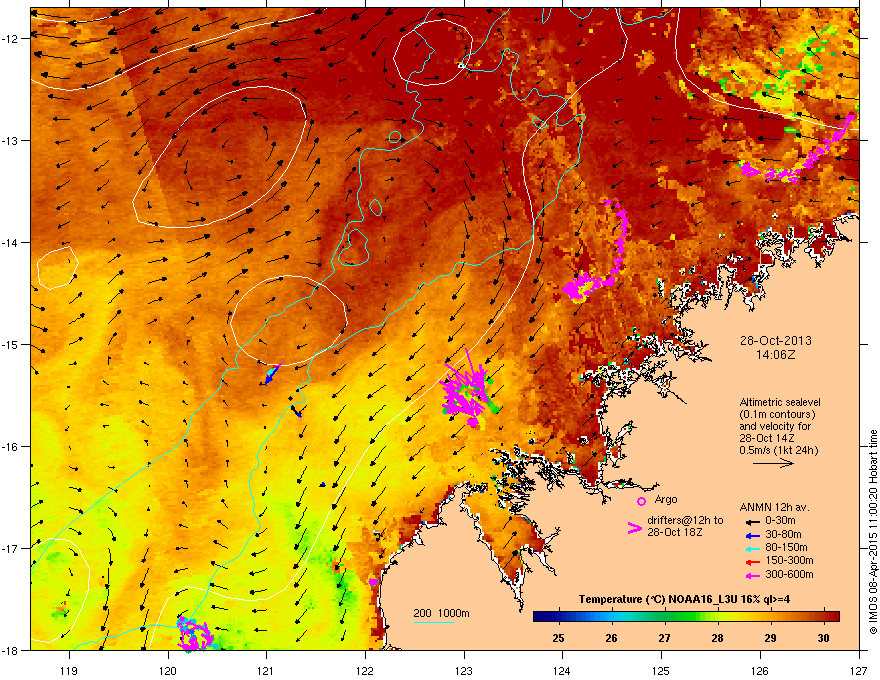880x680 pixels.
Task: Click the '200 1000m' isobath label
Action: click(441, 613)
